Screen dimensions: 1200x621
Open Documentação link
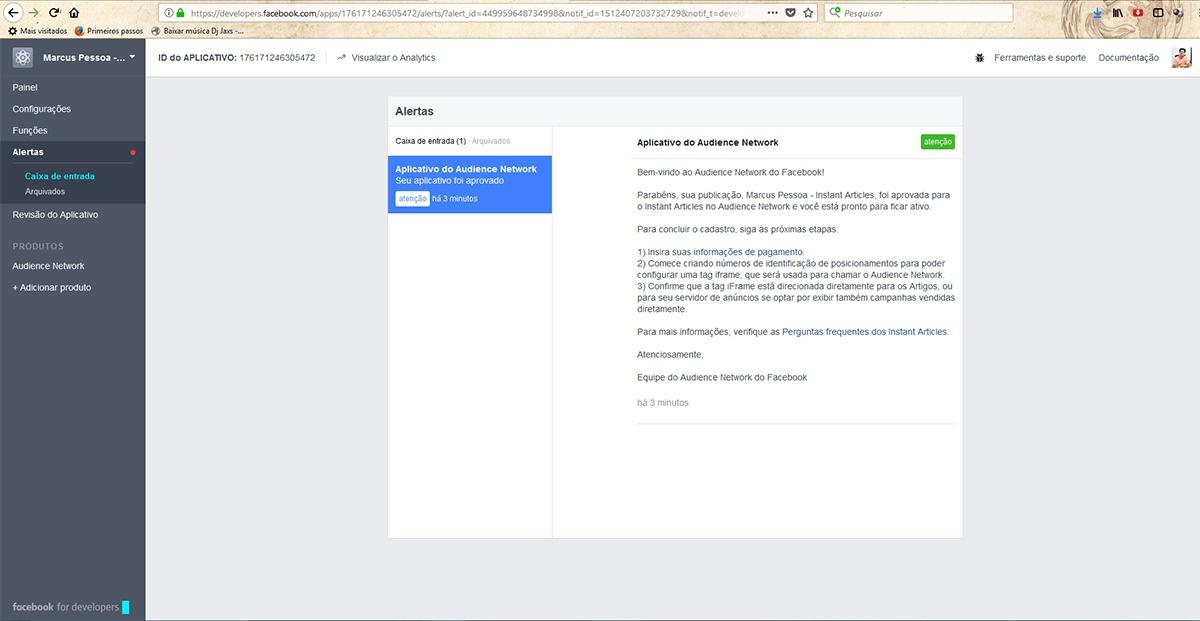click(x=1128, y=58)
